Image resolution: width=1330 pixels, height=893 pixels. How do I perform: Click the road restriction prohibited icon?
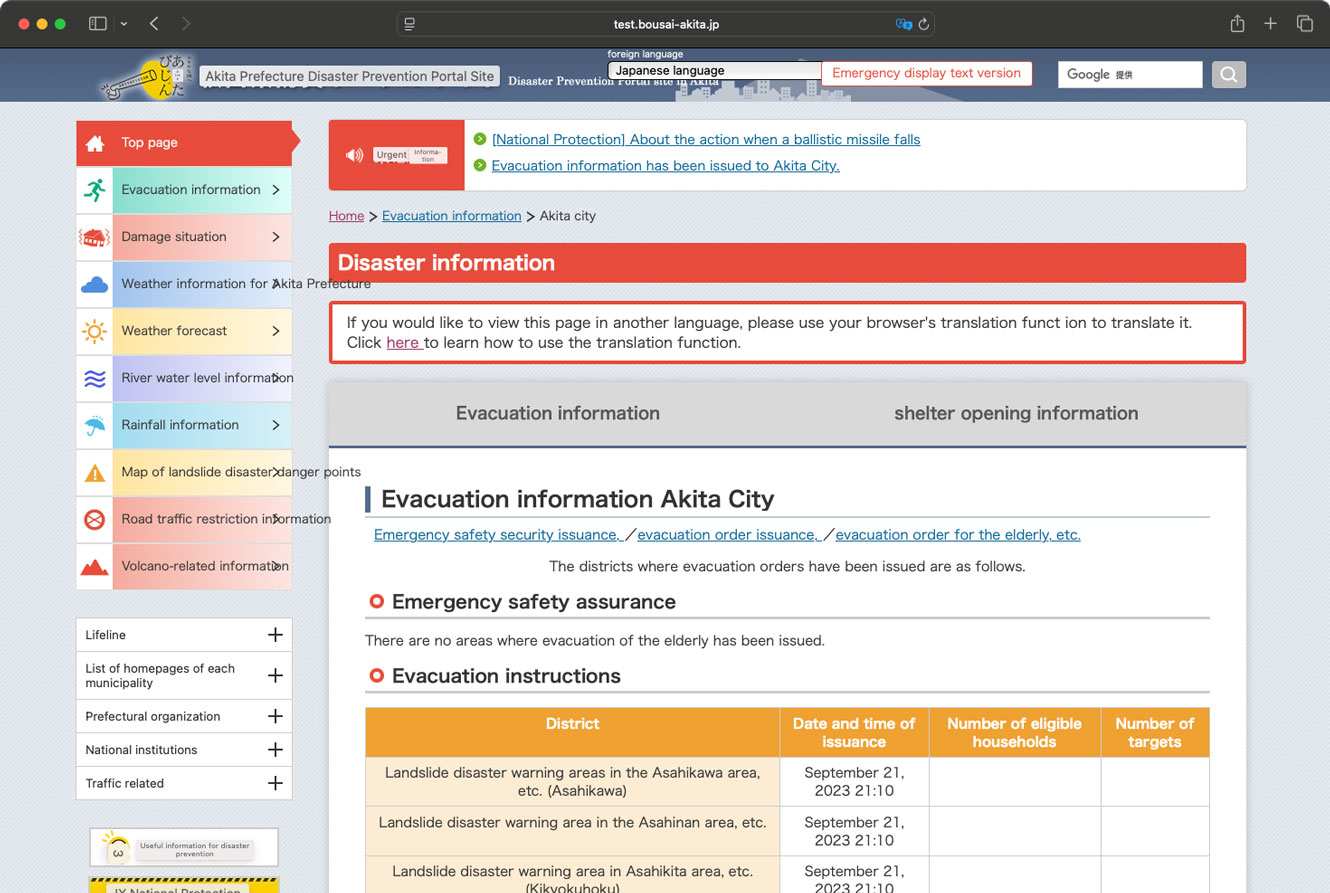(x=94, y=519)
